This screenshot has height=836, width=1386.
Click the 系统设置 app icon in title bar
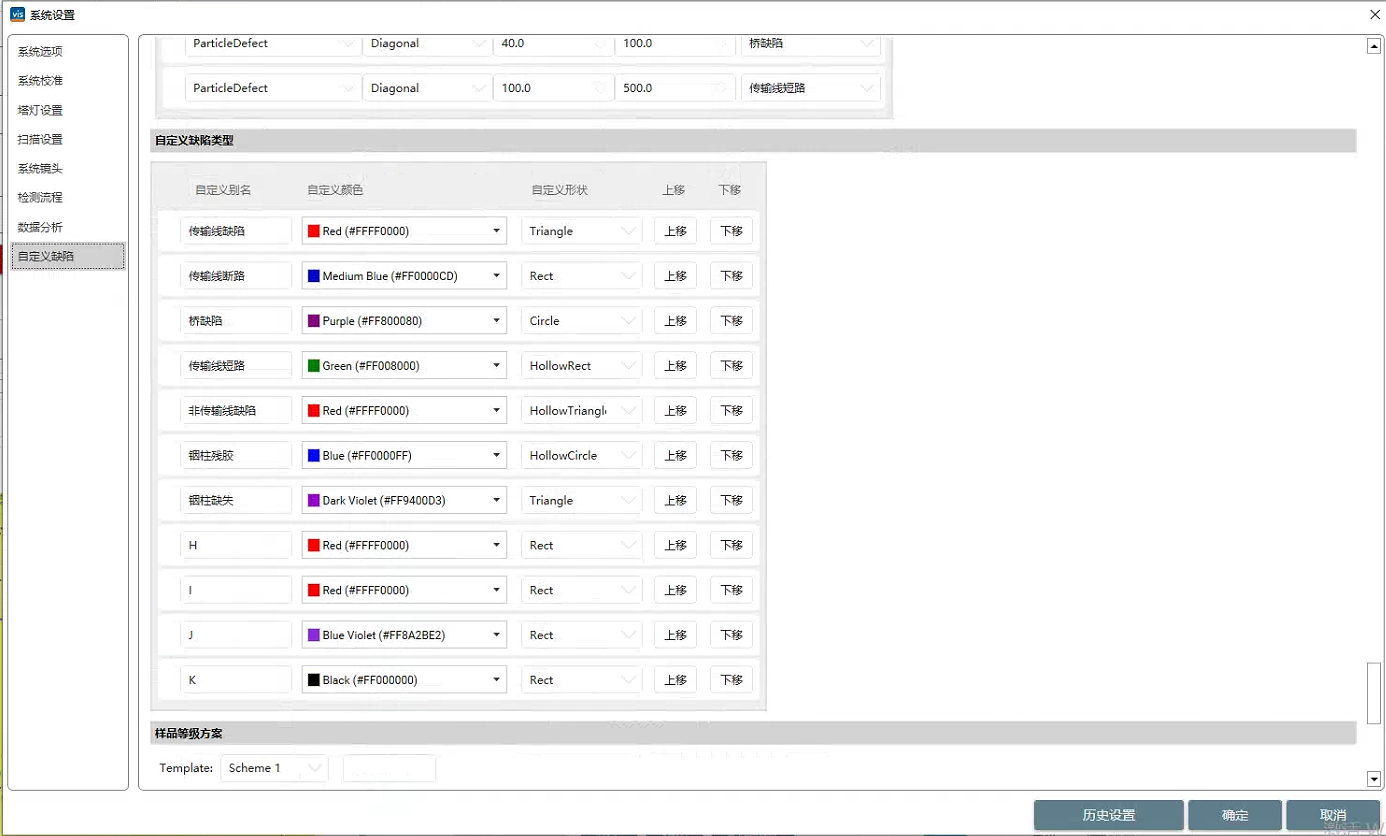[17, 14]
